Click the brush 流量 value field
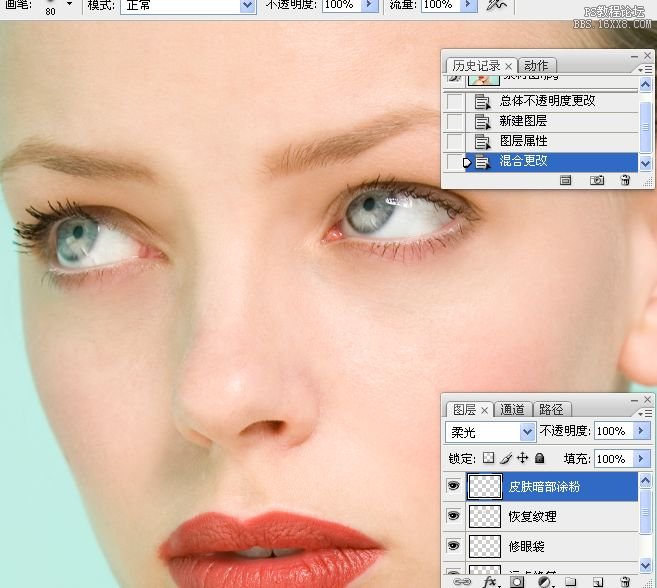The width and height of the screenshot is (657, 588). 440,5
